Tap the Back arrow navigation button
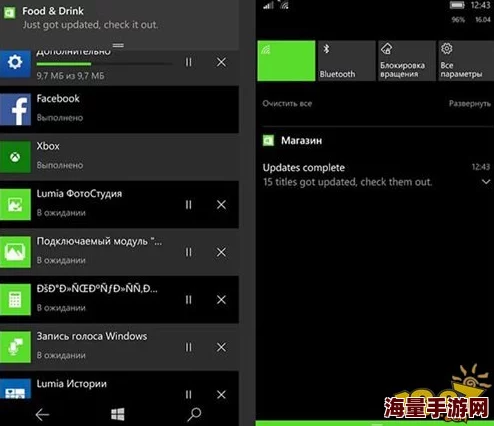The image size is (494, 426). click(42, 414)
